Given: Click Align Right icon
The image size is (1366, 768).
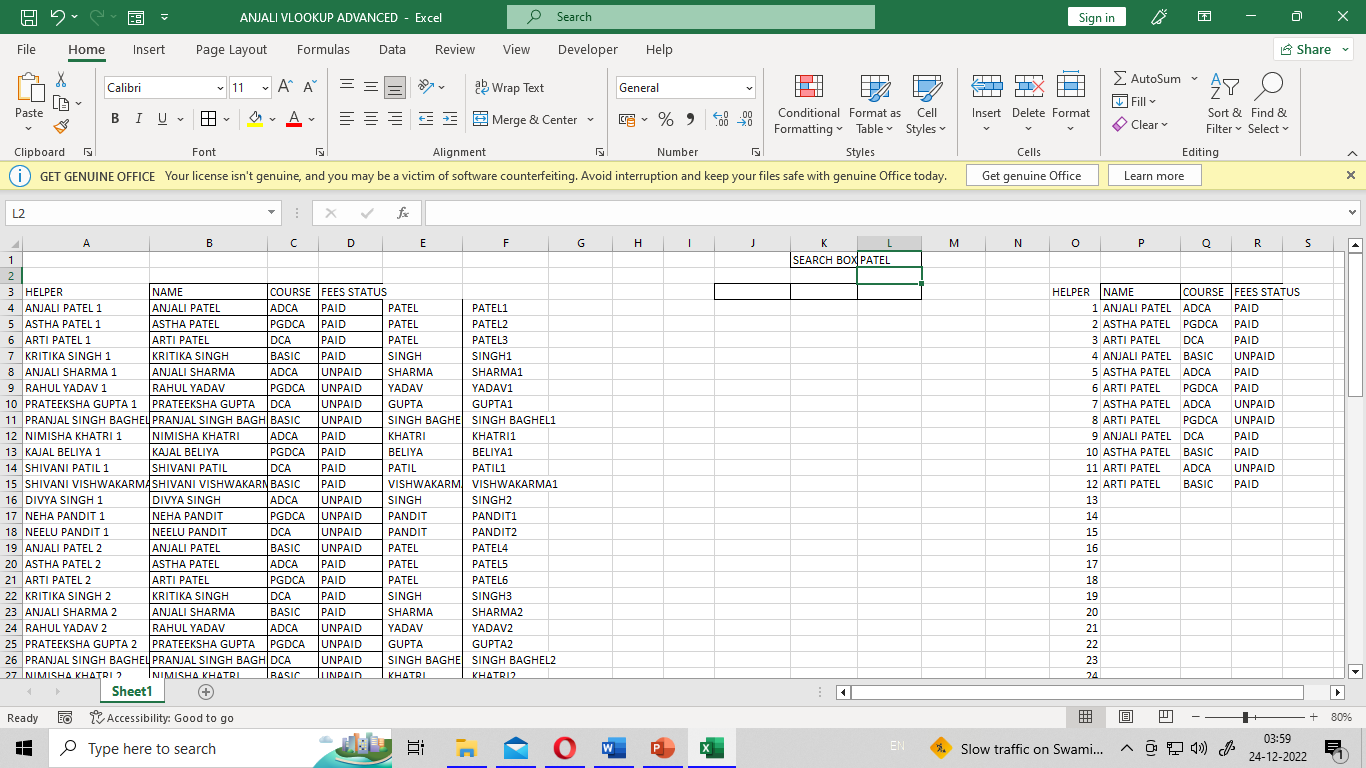Looking at the screenshot, I should [395, 119].
